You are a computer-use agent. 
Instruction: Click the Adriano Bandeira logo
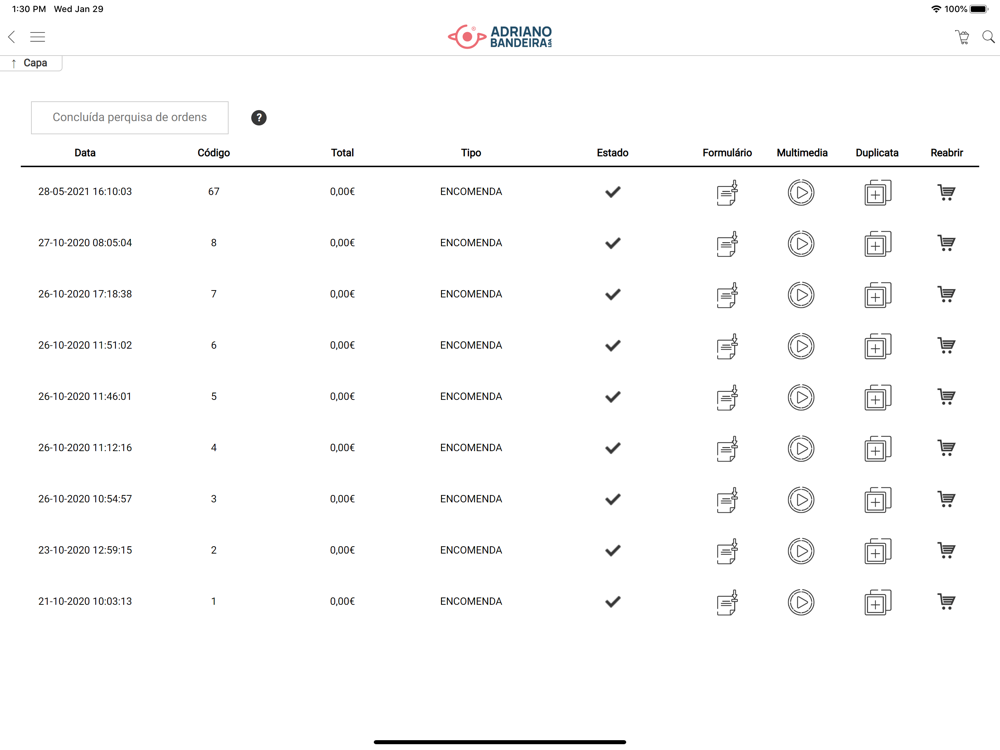(x=500, y=37)
